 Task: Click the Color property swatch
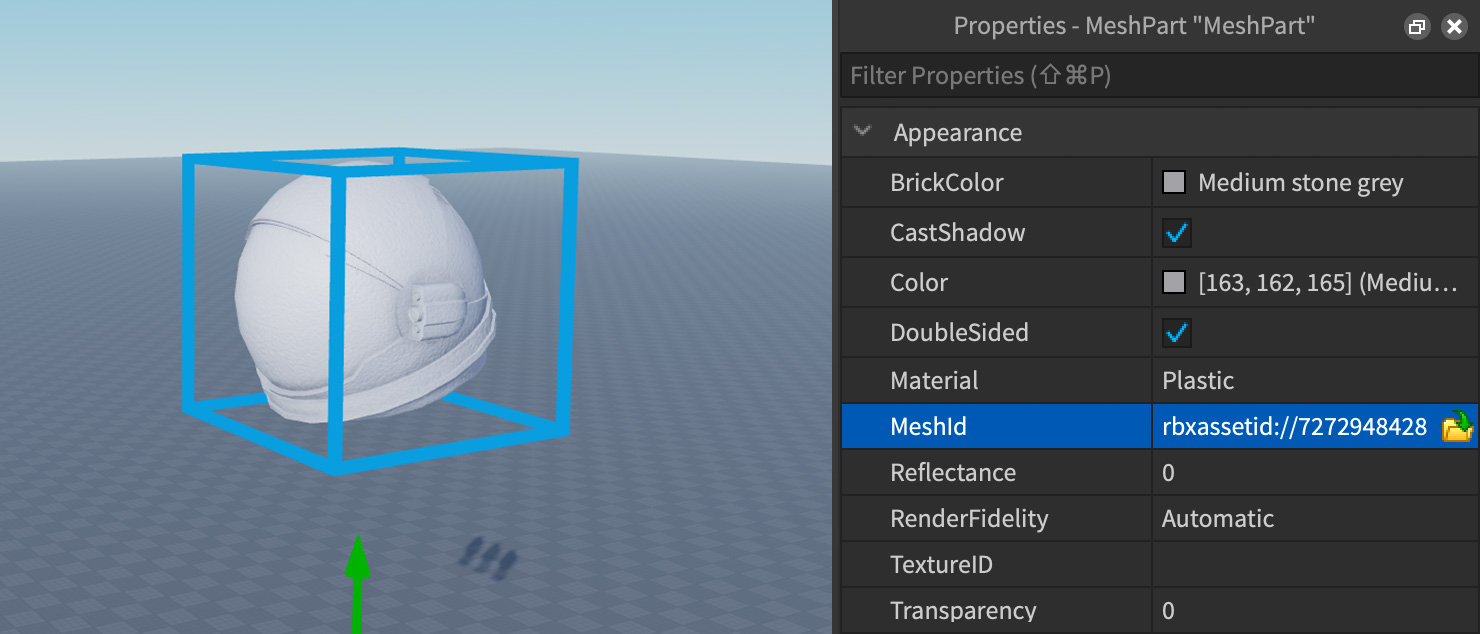click(1174, 283)
